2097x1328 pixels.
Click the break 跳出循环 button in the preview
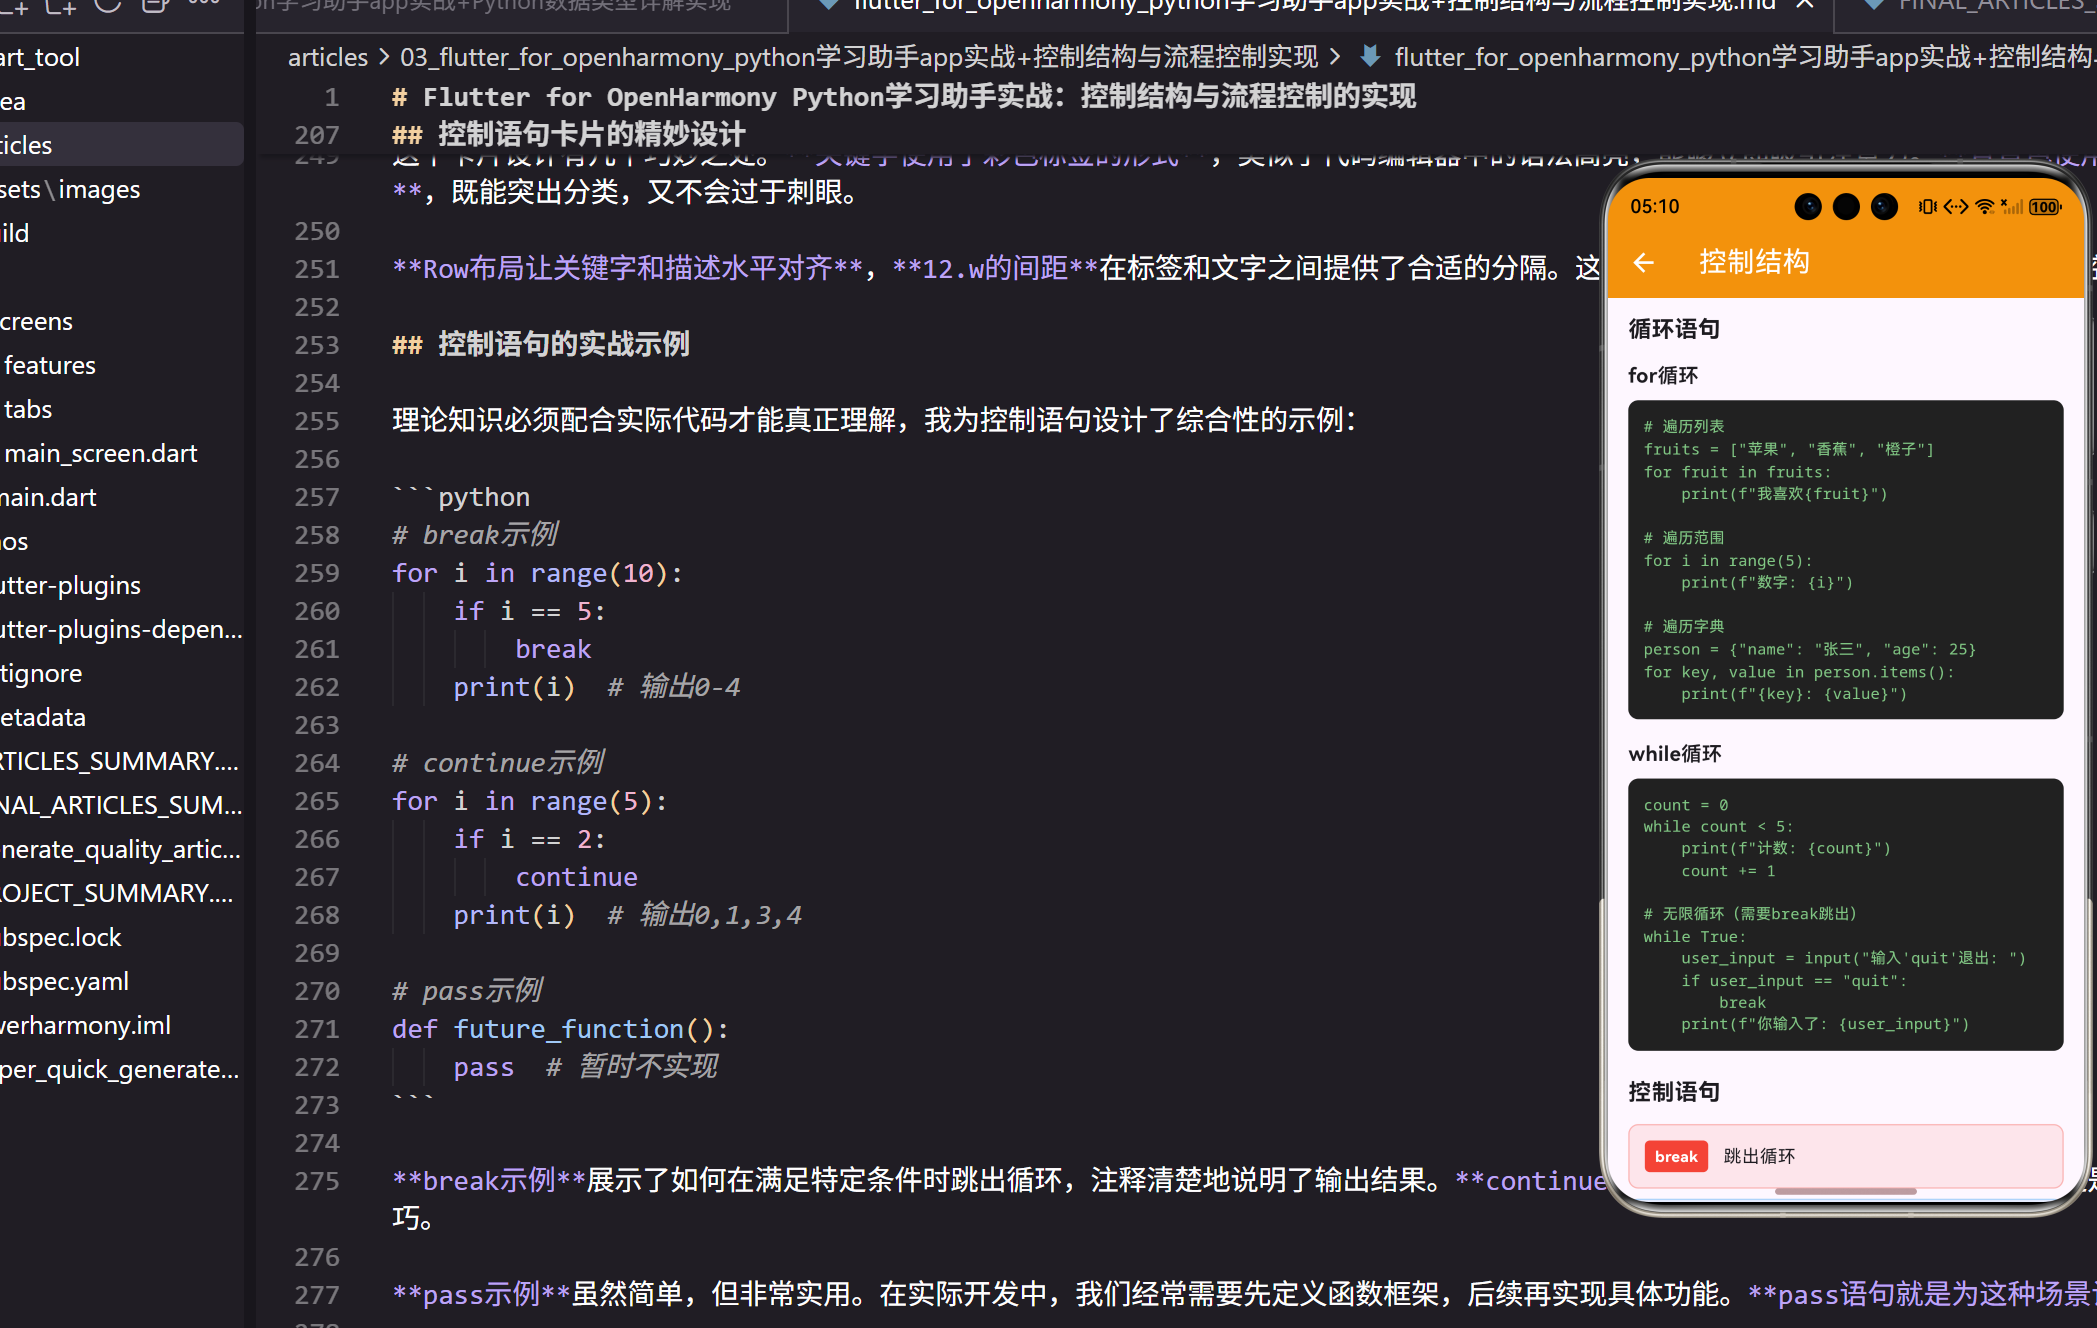1845,1156
